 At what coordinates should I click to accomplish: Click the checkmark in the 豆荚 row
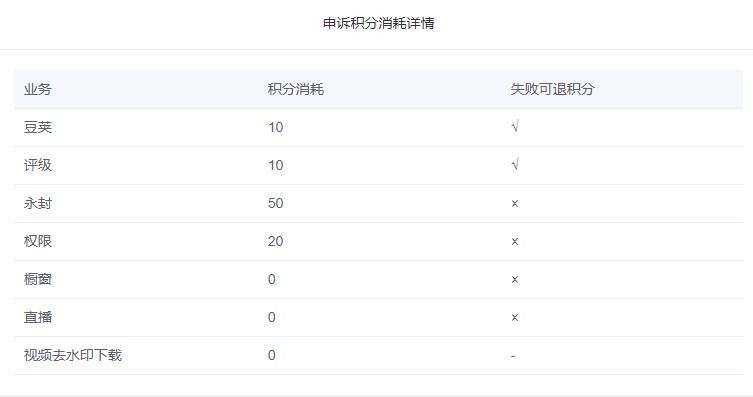point(515,127)
